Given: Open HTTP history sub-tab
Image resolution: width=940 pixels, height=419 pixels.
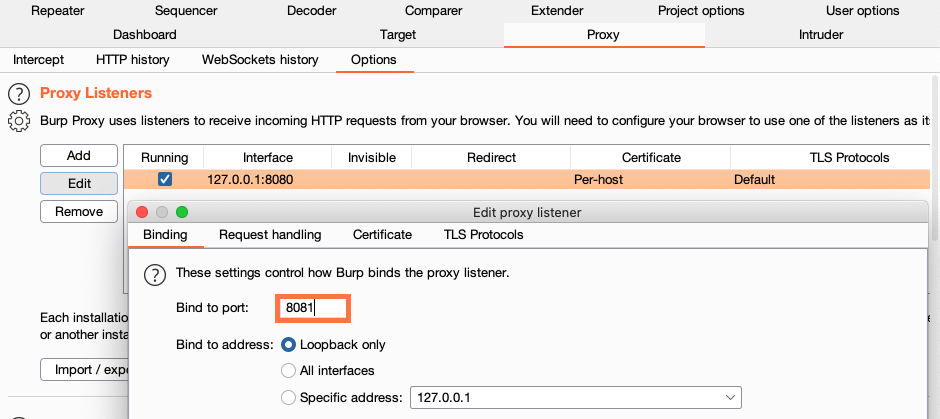Looking at the screenshot, I should pyautogui.click(x=132, y=60).
